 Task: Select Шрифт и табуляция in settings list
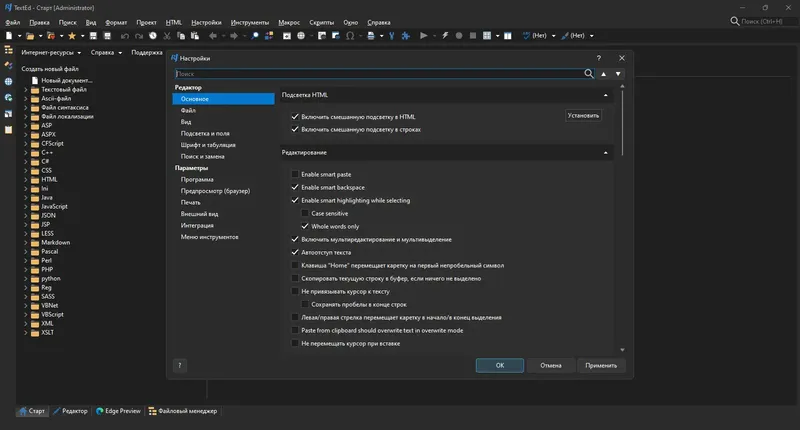point(209,145)
